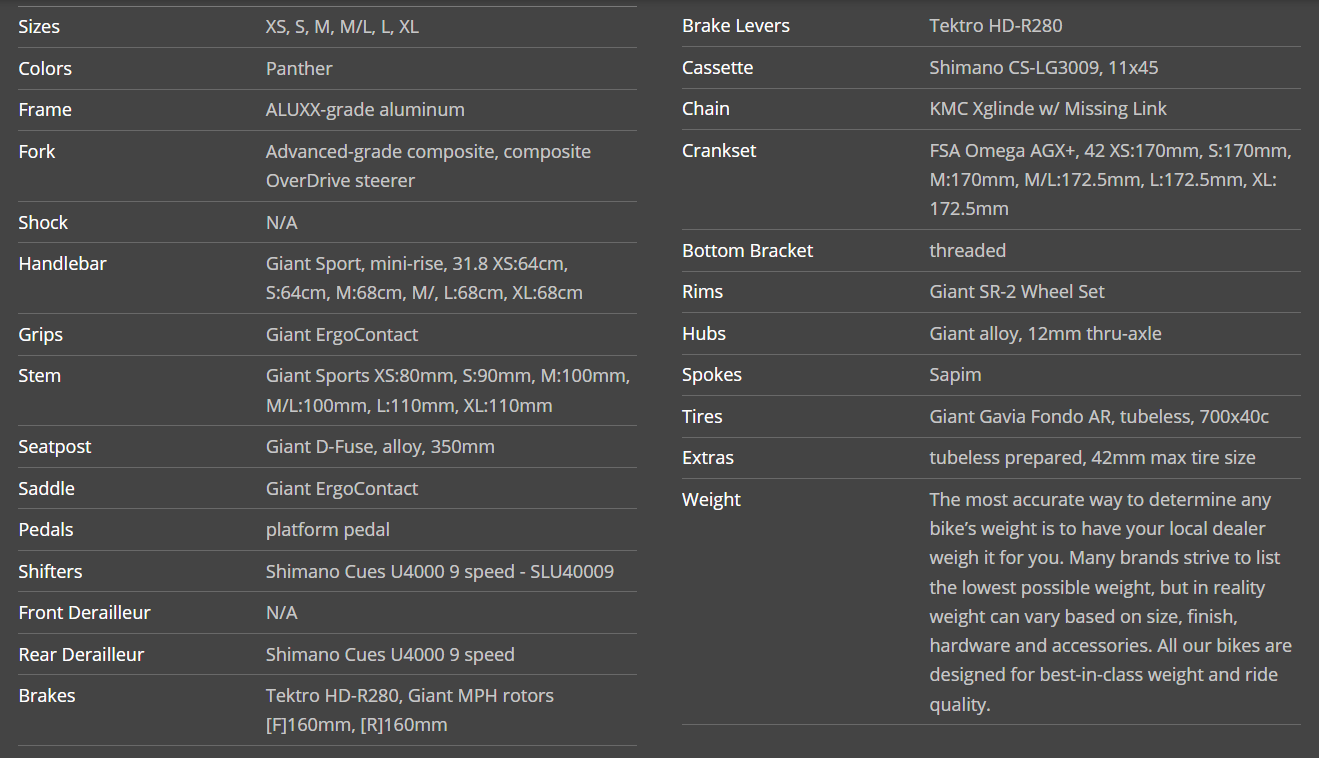Click the Crankset specification label
The width and height of the screenshot is (1319, 758).
719,151
